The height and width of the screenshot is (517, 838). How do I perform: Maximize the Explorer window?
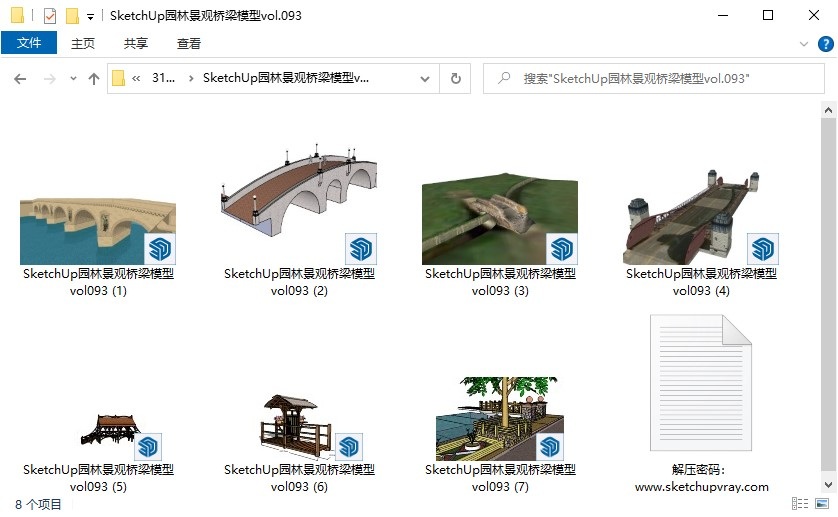pyautogui.click(x=768, y=16)
